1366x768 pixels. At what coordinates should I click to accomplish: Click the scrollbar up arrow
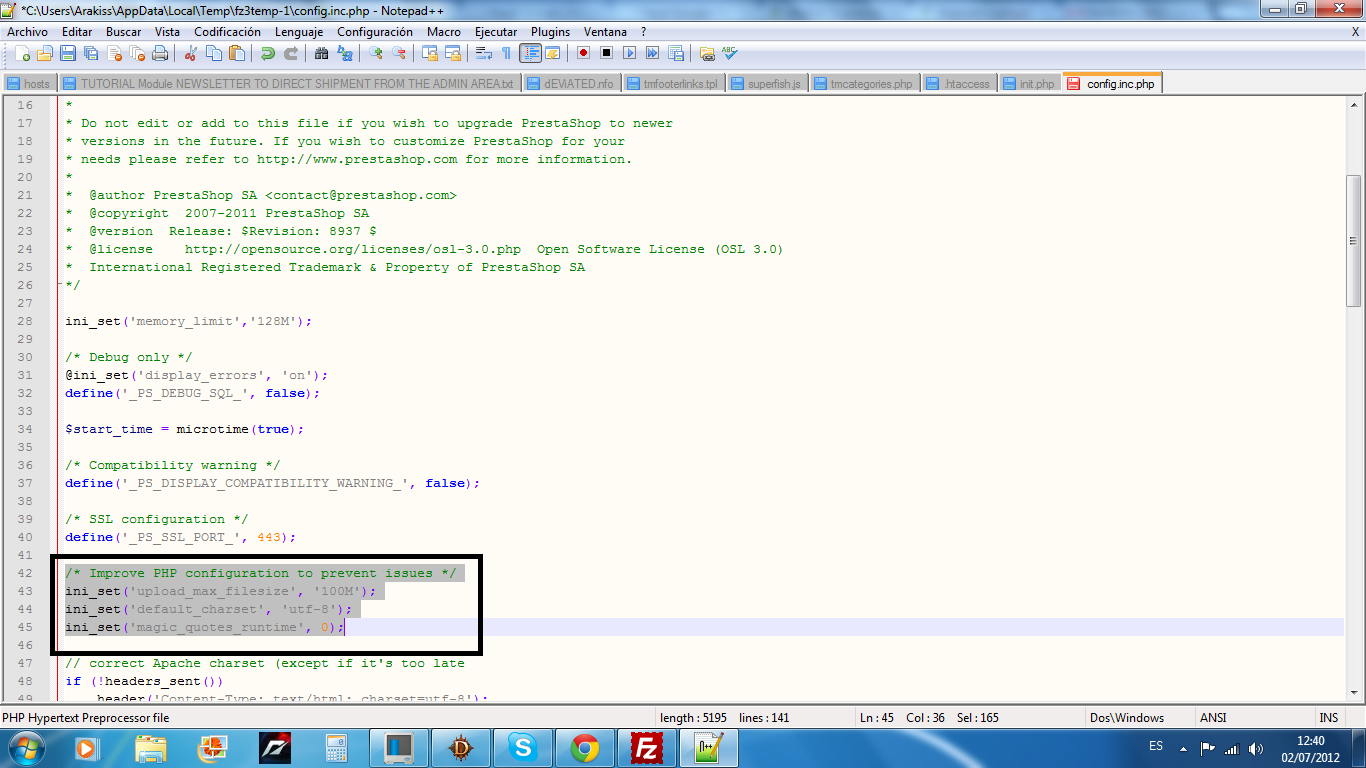(x=1353, y=105)
